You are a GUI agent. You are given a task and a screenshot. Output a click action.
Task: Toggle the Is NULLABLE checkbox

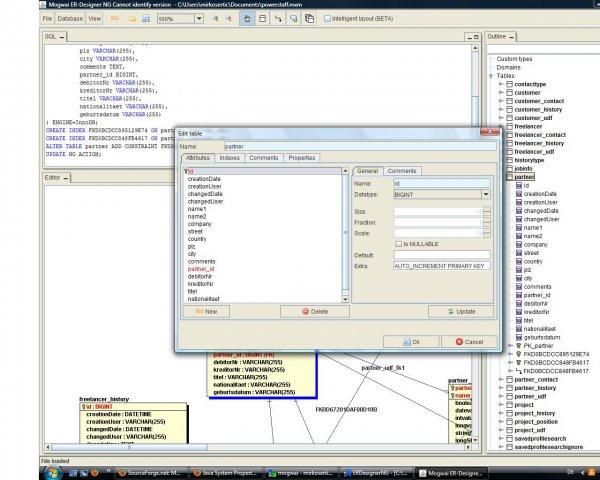click(398, 244)
